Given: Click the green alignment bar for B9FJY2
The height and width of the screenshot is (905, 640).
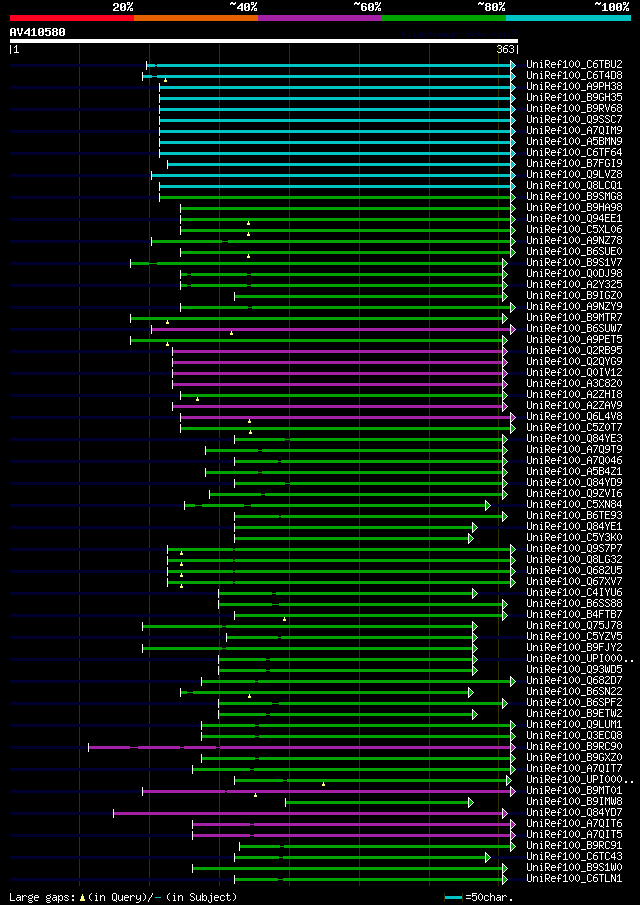Looking at the screenshot, I should [x=309, y=648].
